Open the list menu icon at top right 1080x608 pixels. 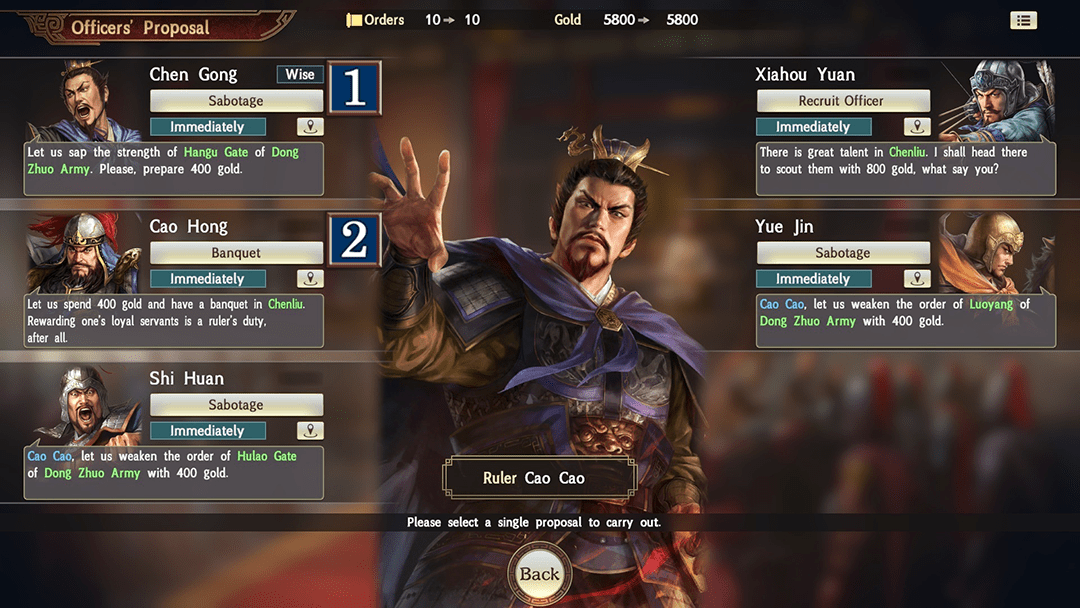pyautogui.click(x=1023, y=21)
